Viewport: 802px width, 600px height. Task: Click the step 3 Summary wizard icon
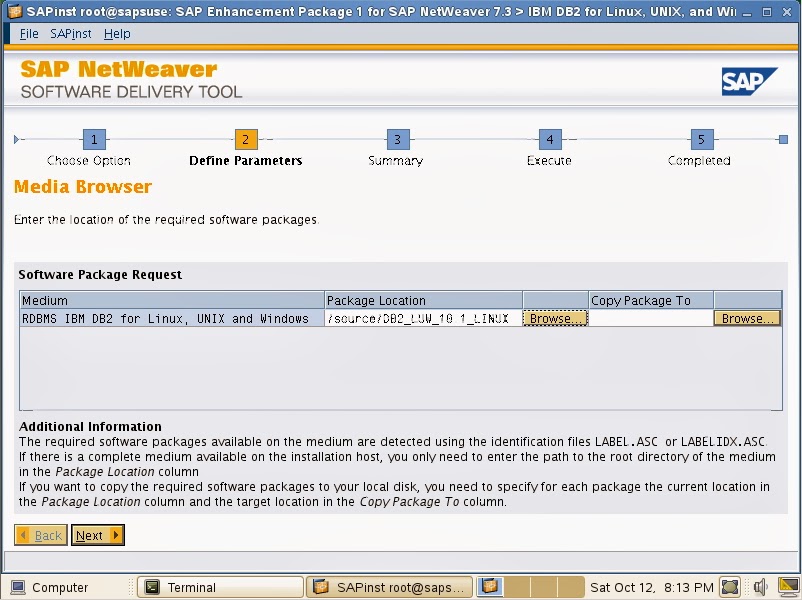point(396,140)
